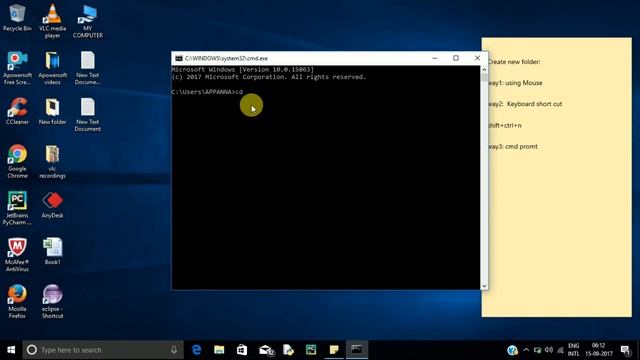
Task: Select Google Chrome desktop shortcut
Action: 17,161
